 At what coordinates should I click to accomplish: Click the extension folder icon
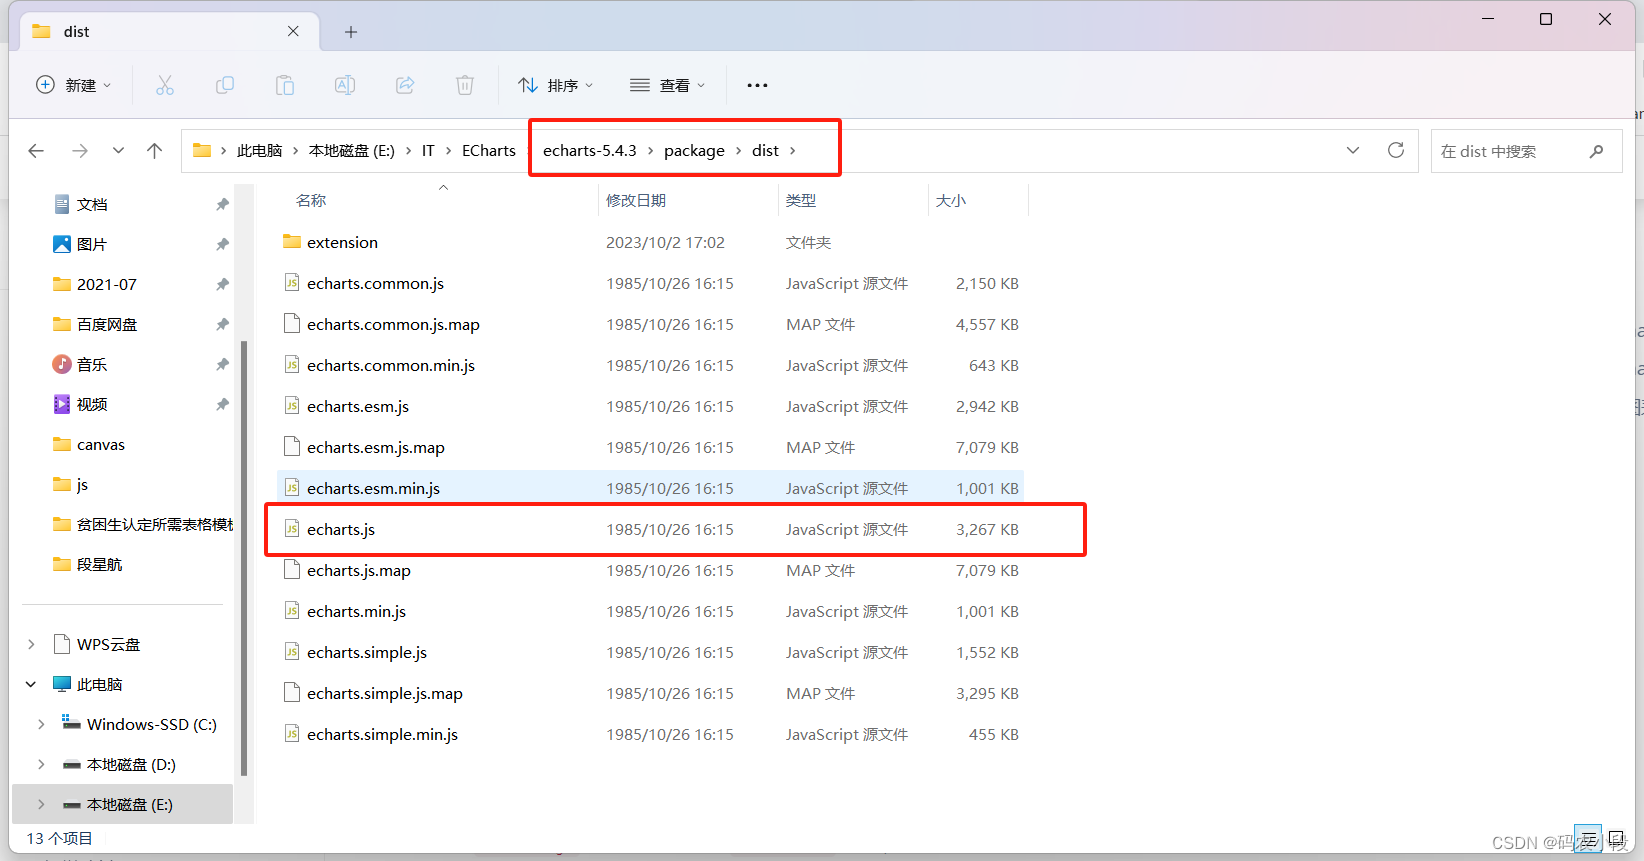292,242
